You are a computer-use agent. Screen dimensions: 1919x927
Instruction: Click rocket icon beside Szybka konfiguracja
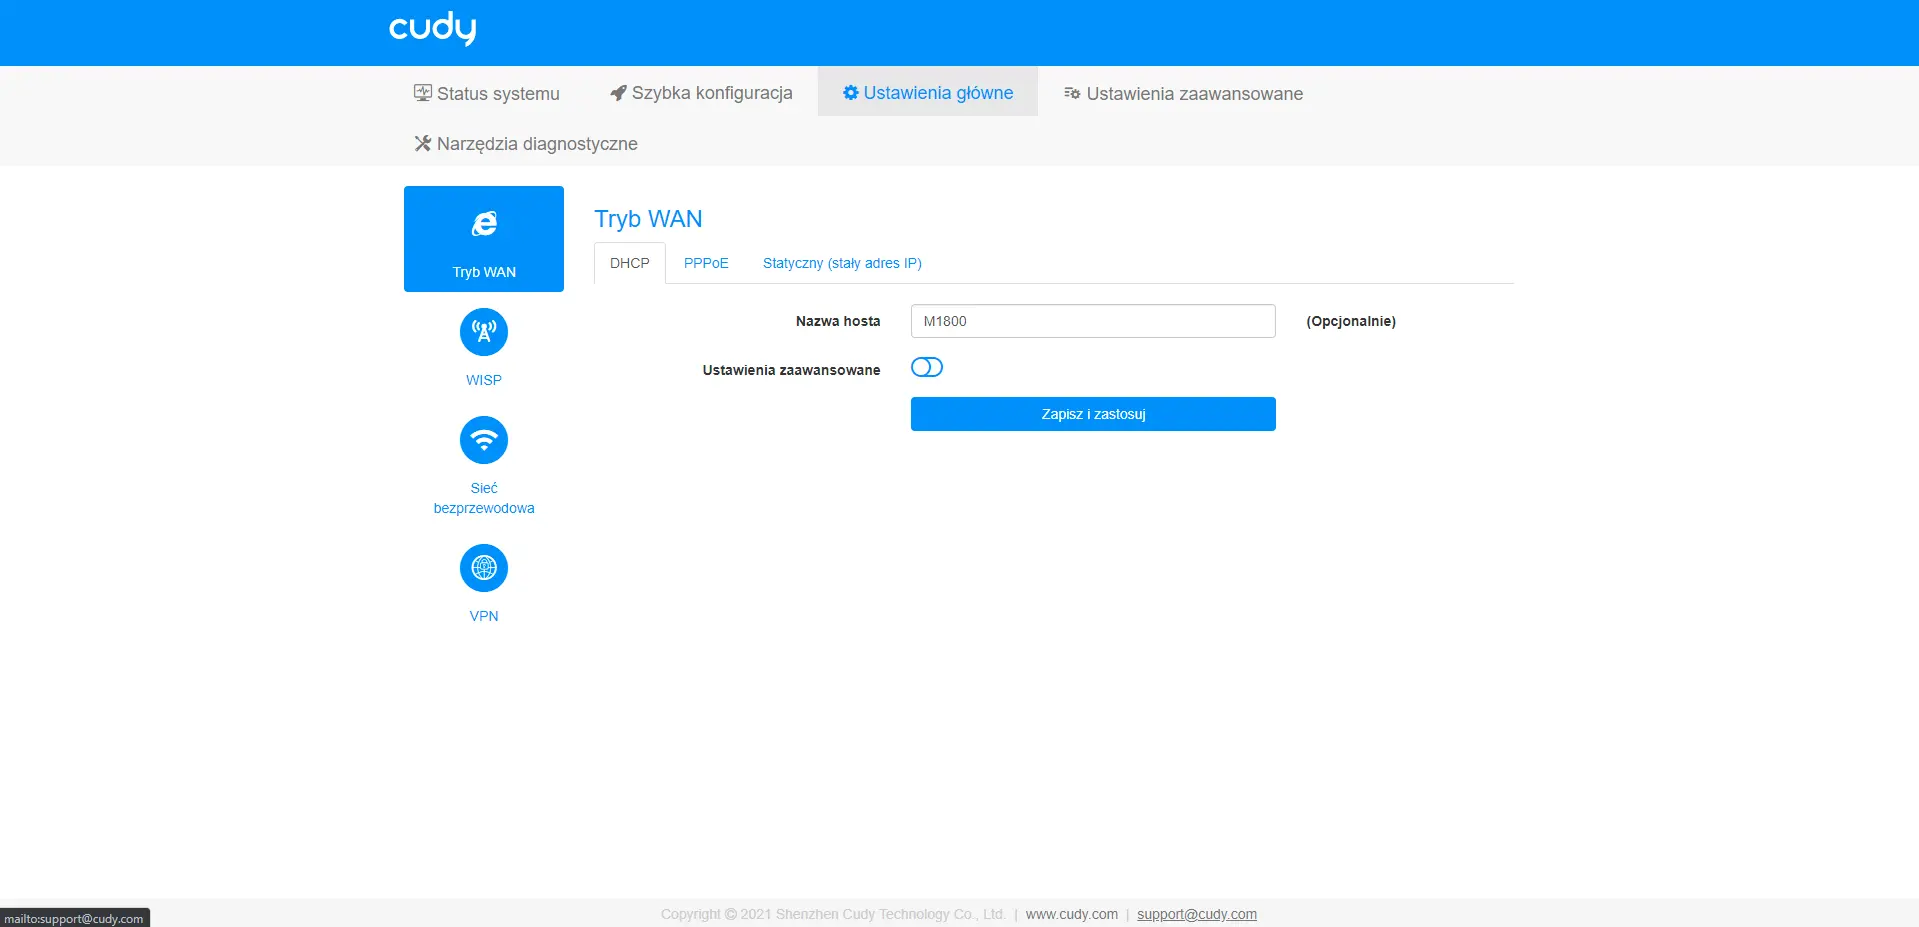coord(619,93)
